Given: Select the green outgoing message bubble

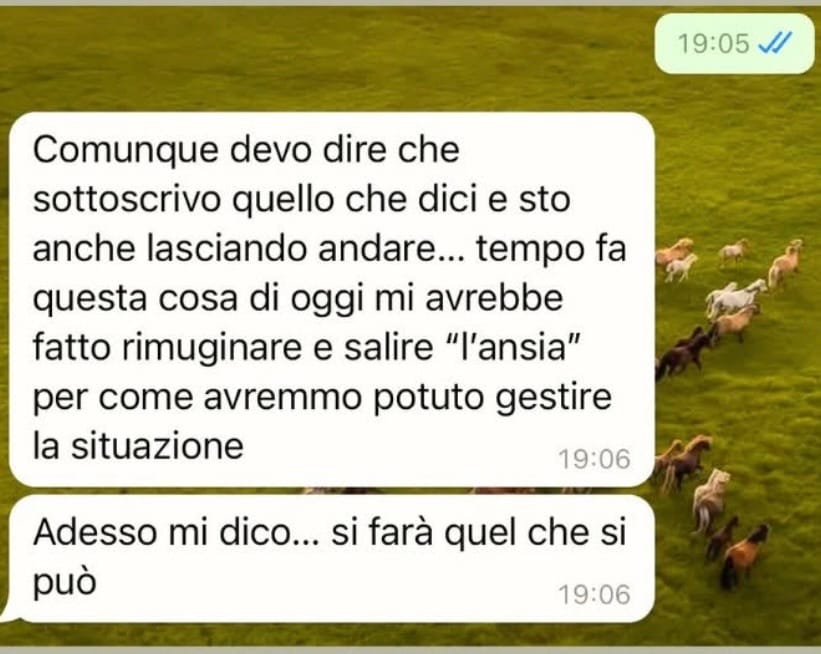Looking at the screenshot, I should tap(735, 43).
